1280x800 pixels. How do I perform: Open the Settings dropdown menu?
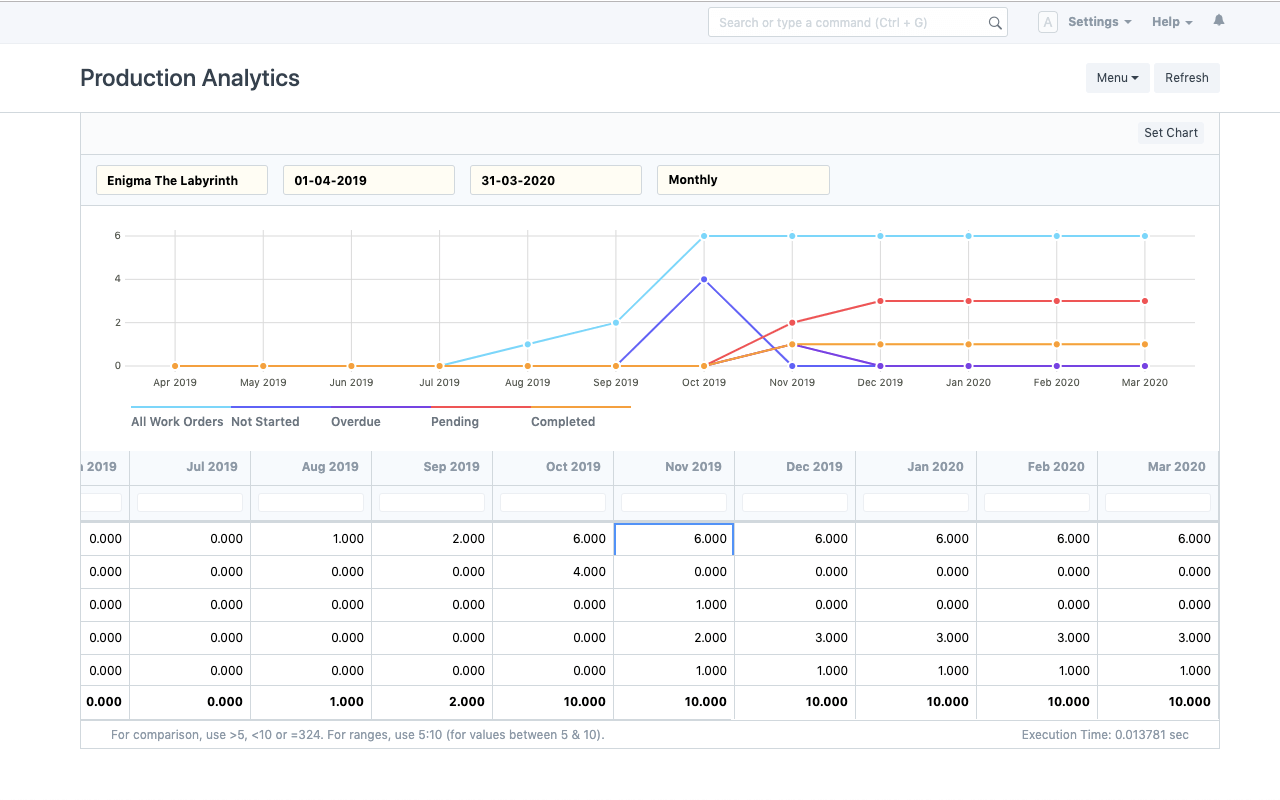[x=1099, y=22]
